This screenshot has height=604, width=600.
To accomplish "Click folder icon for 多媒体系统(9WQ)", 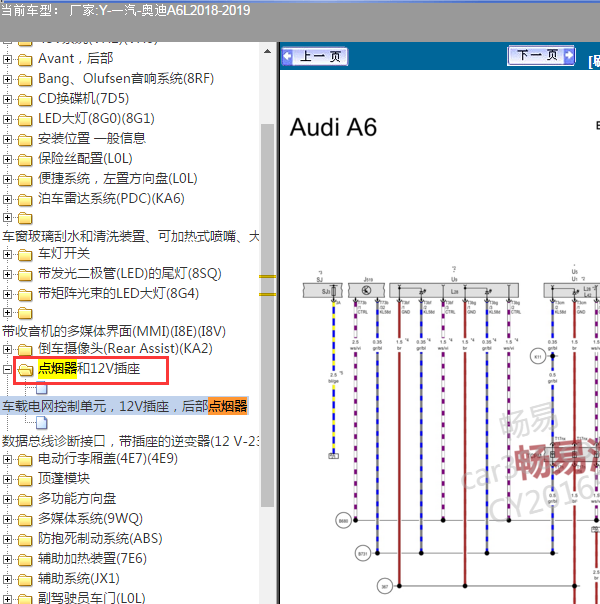I will click(25, 520).
